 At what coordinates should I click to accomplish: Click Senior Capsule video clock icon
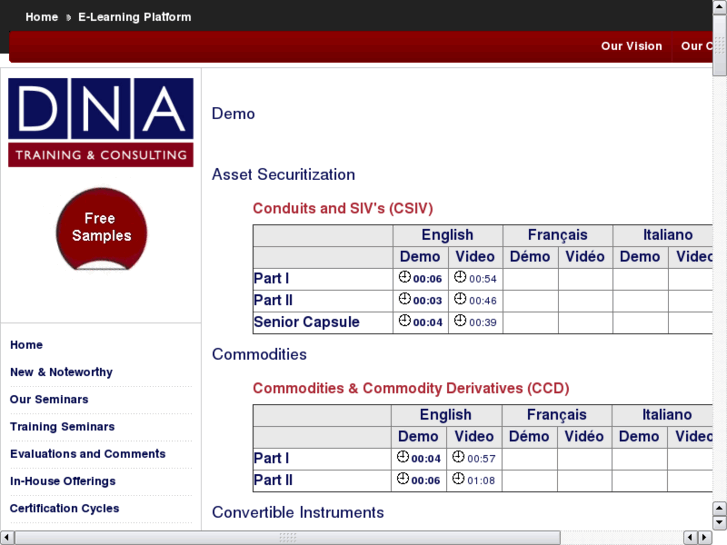(460, 321)
